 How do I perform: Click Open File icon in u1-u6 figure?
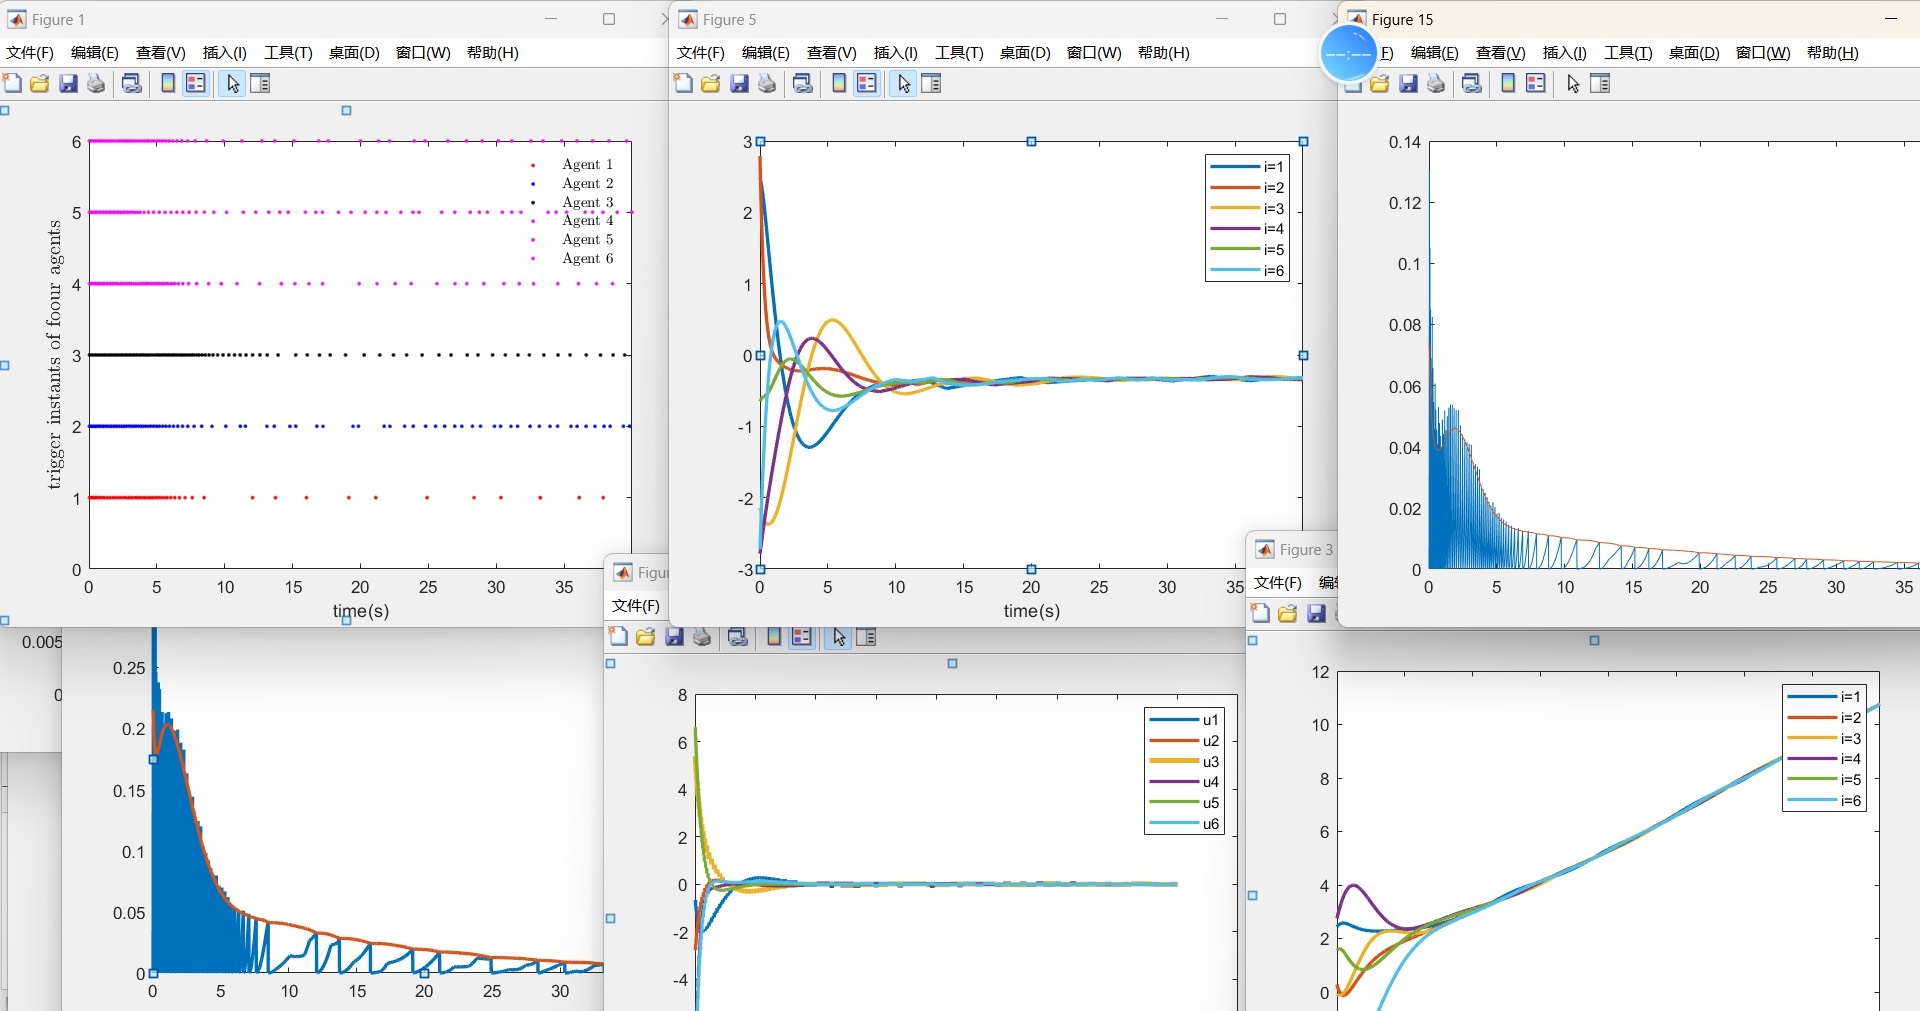click(x=646, y=636)
